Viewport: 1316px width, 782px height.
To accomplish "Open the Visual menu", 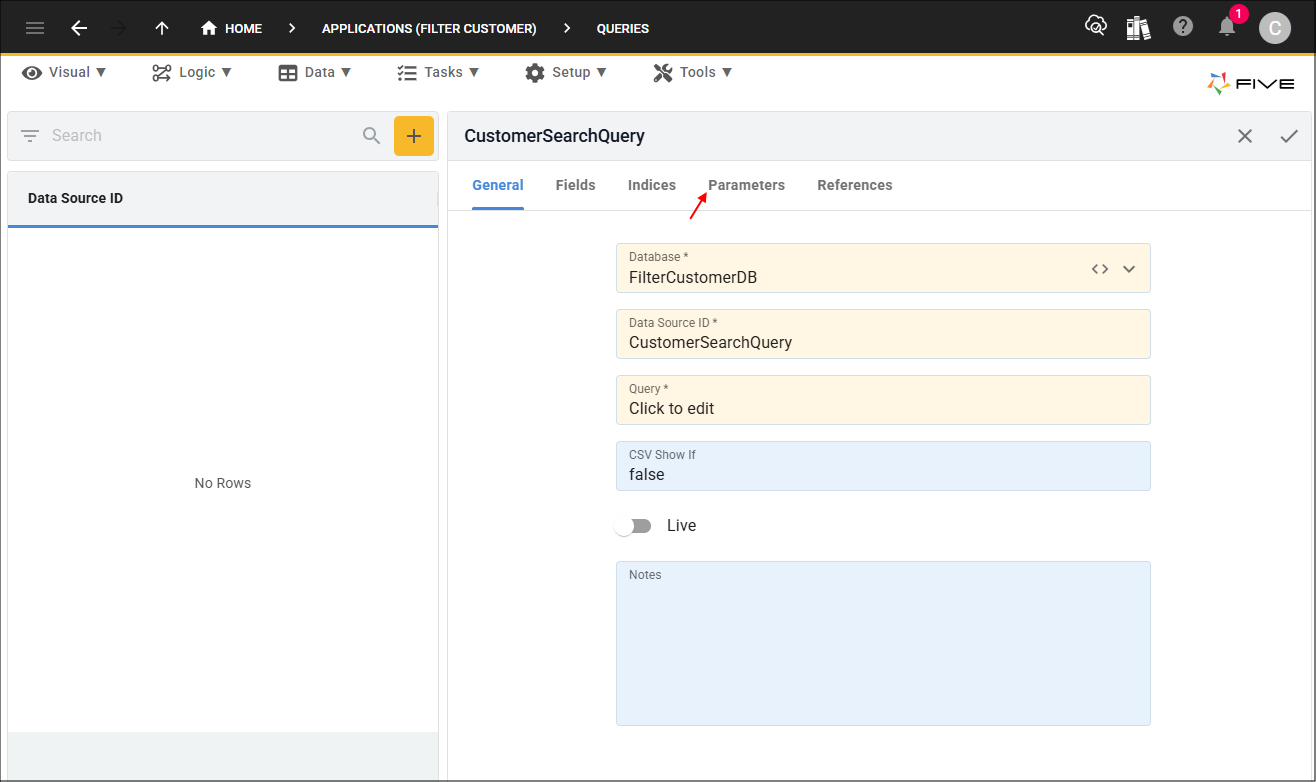I will coord(64,72).
